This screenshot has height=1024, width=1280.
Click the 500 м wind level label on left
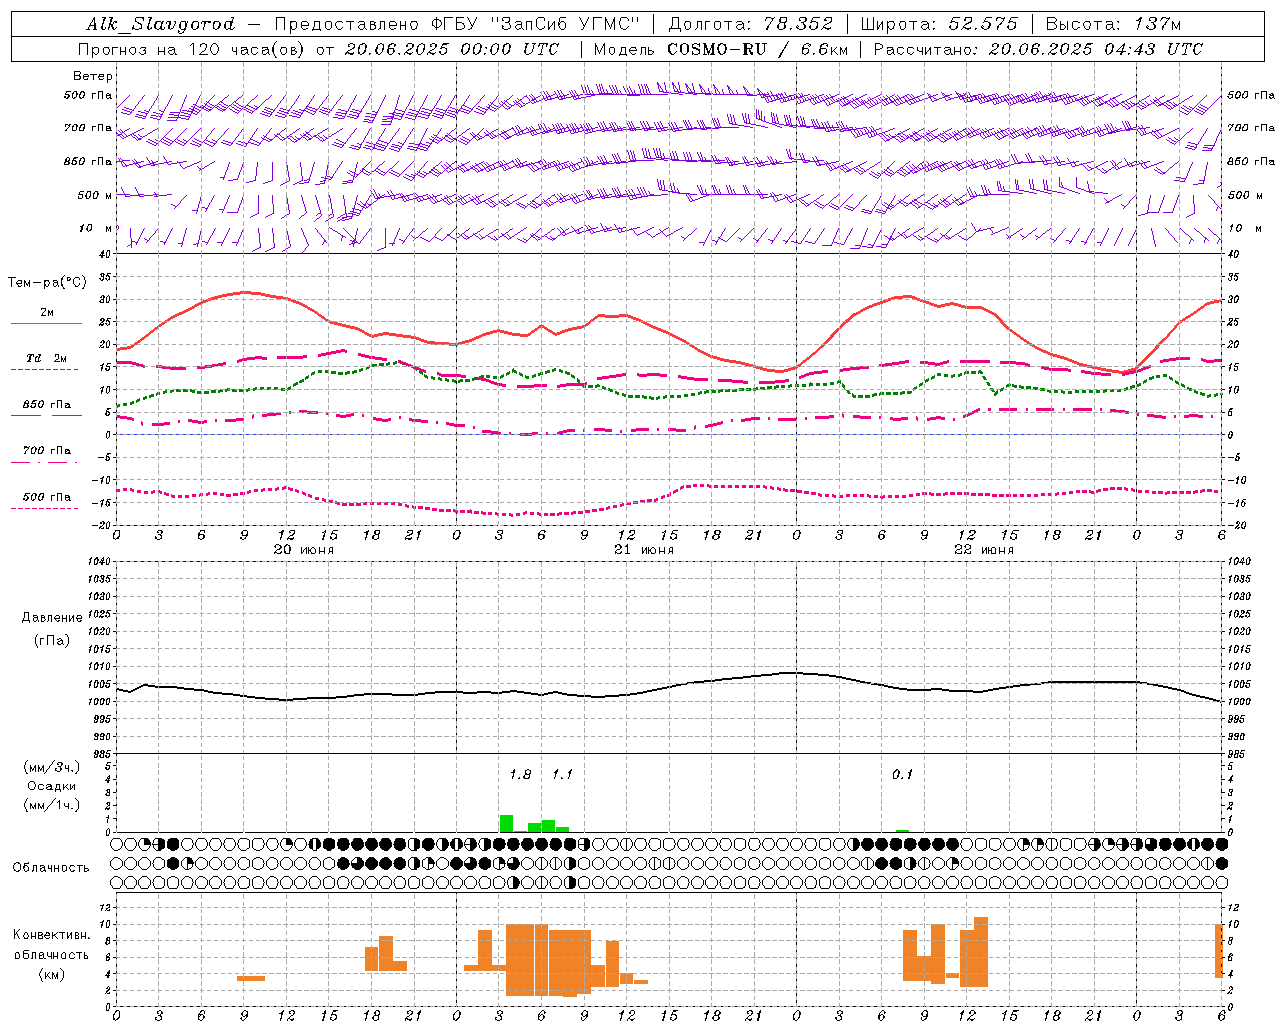point(95,196)
